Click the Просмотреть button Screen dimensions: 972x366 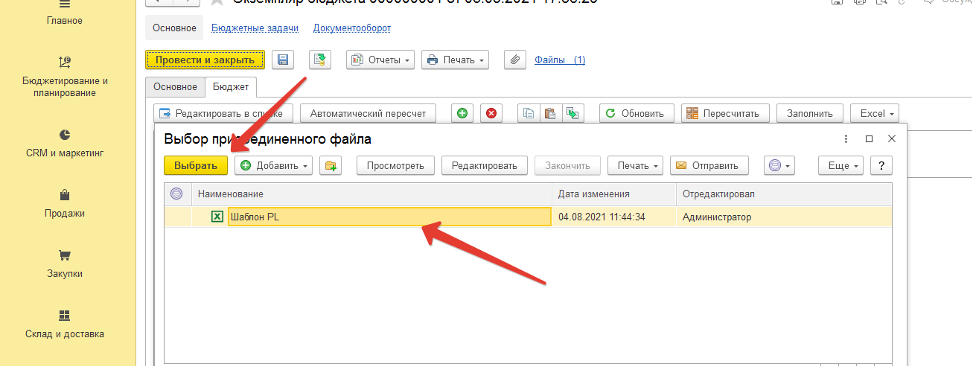click(395, 166)
